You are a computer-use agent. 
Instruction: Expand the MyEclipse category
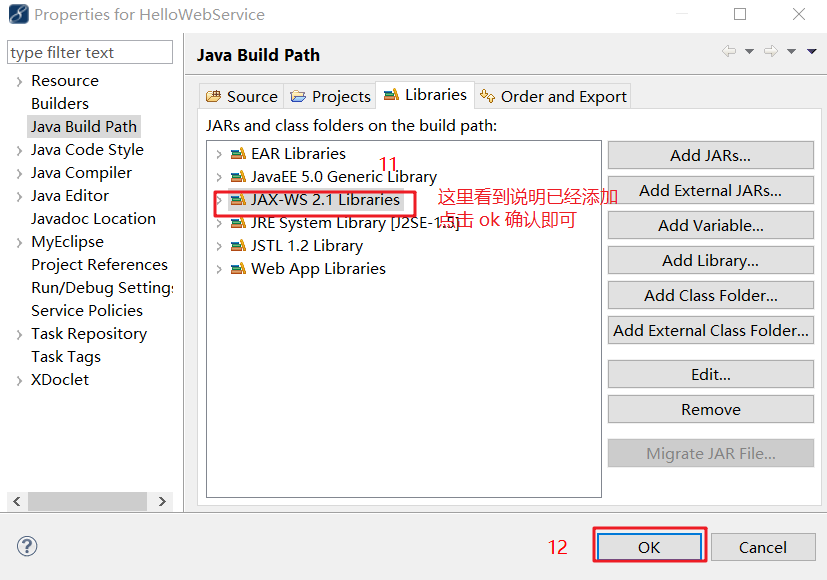pos(20,243)
